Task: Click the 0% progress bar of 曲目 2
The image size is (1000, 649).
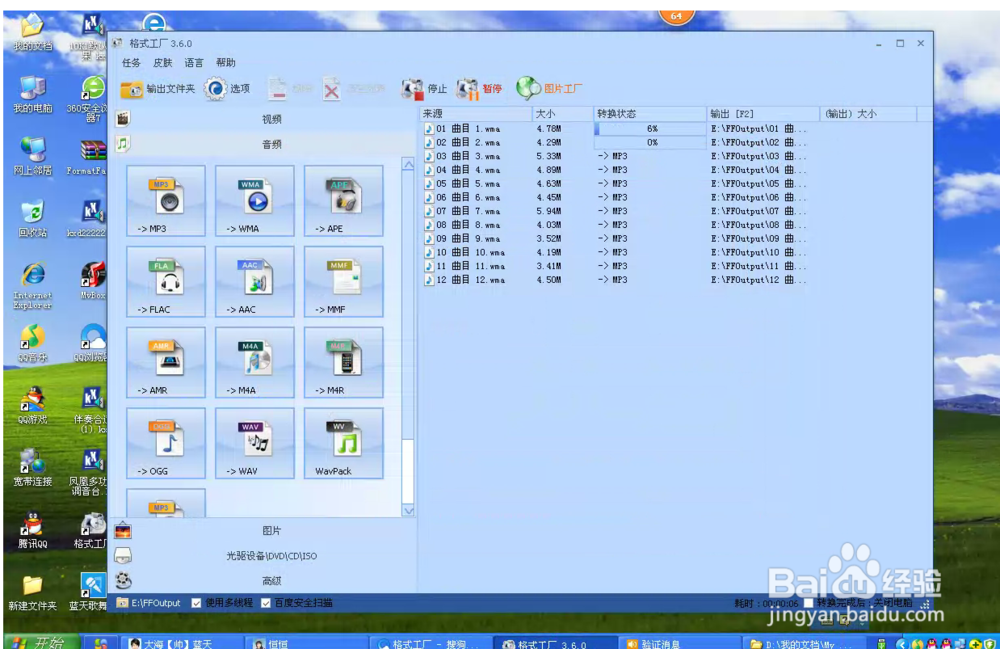Action: tap(650, 143)
